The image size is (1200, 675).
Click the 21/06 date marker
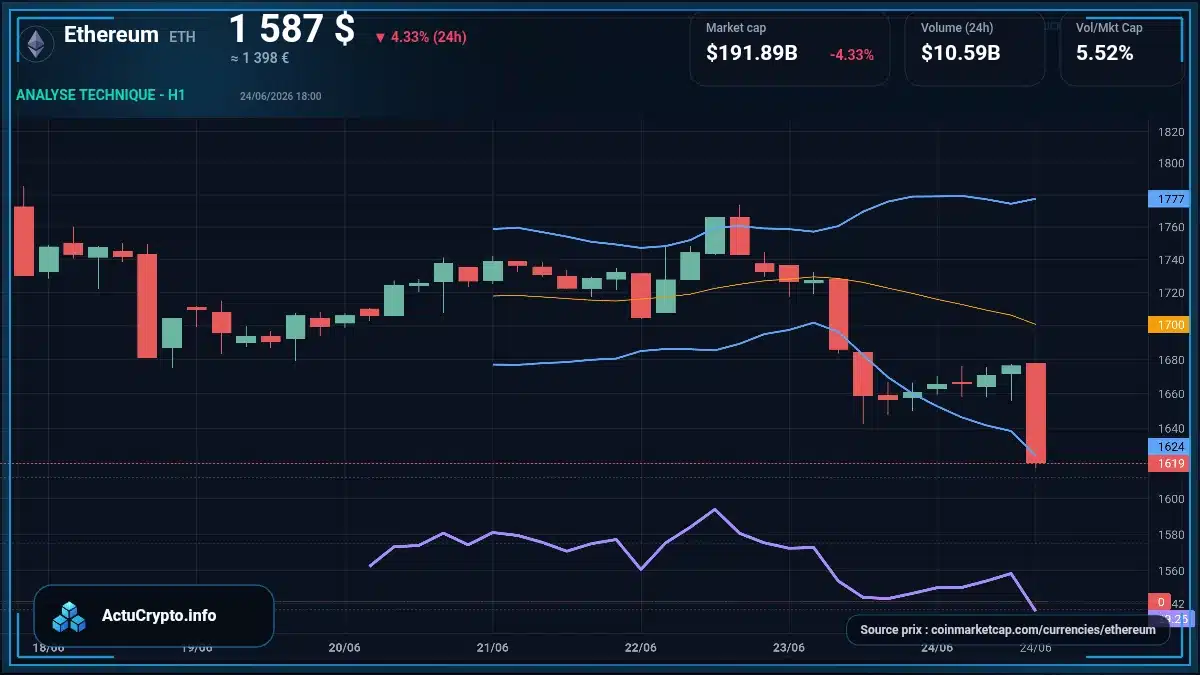(x=493, y=648)
